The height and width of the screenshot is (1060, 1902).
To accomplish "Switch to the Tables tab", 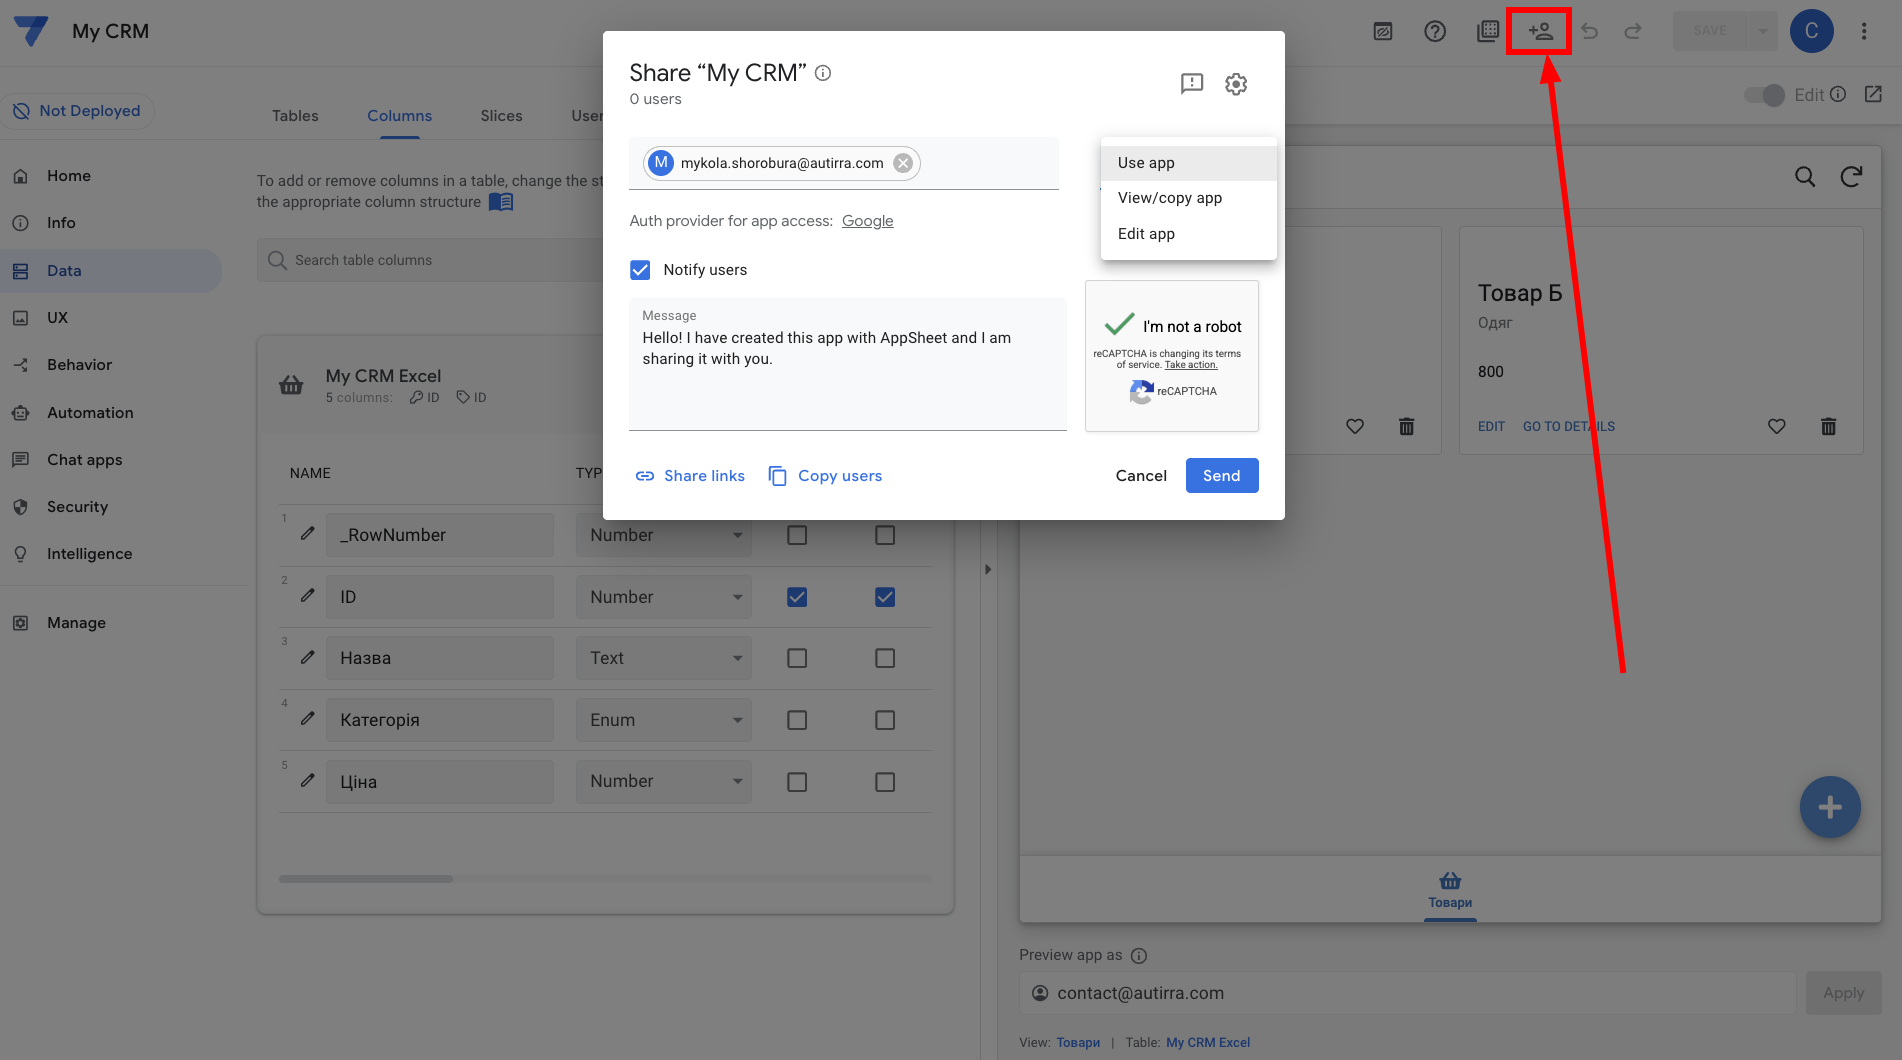I will [x=295, y=116].
